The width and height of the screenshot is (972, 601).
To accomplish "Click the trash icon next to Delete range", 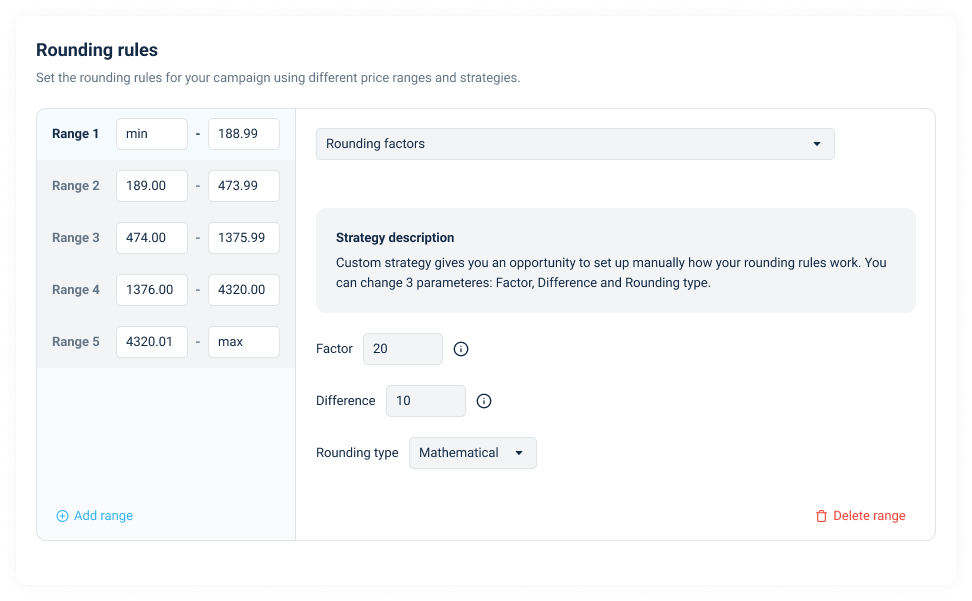I will coord(821,516).
